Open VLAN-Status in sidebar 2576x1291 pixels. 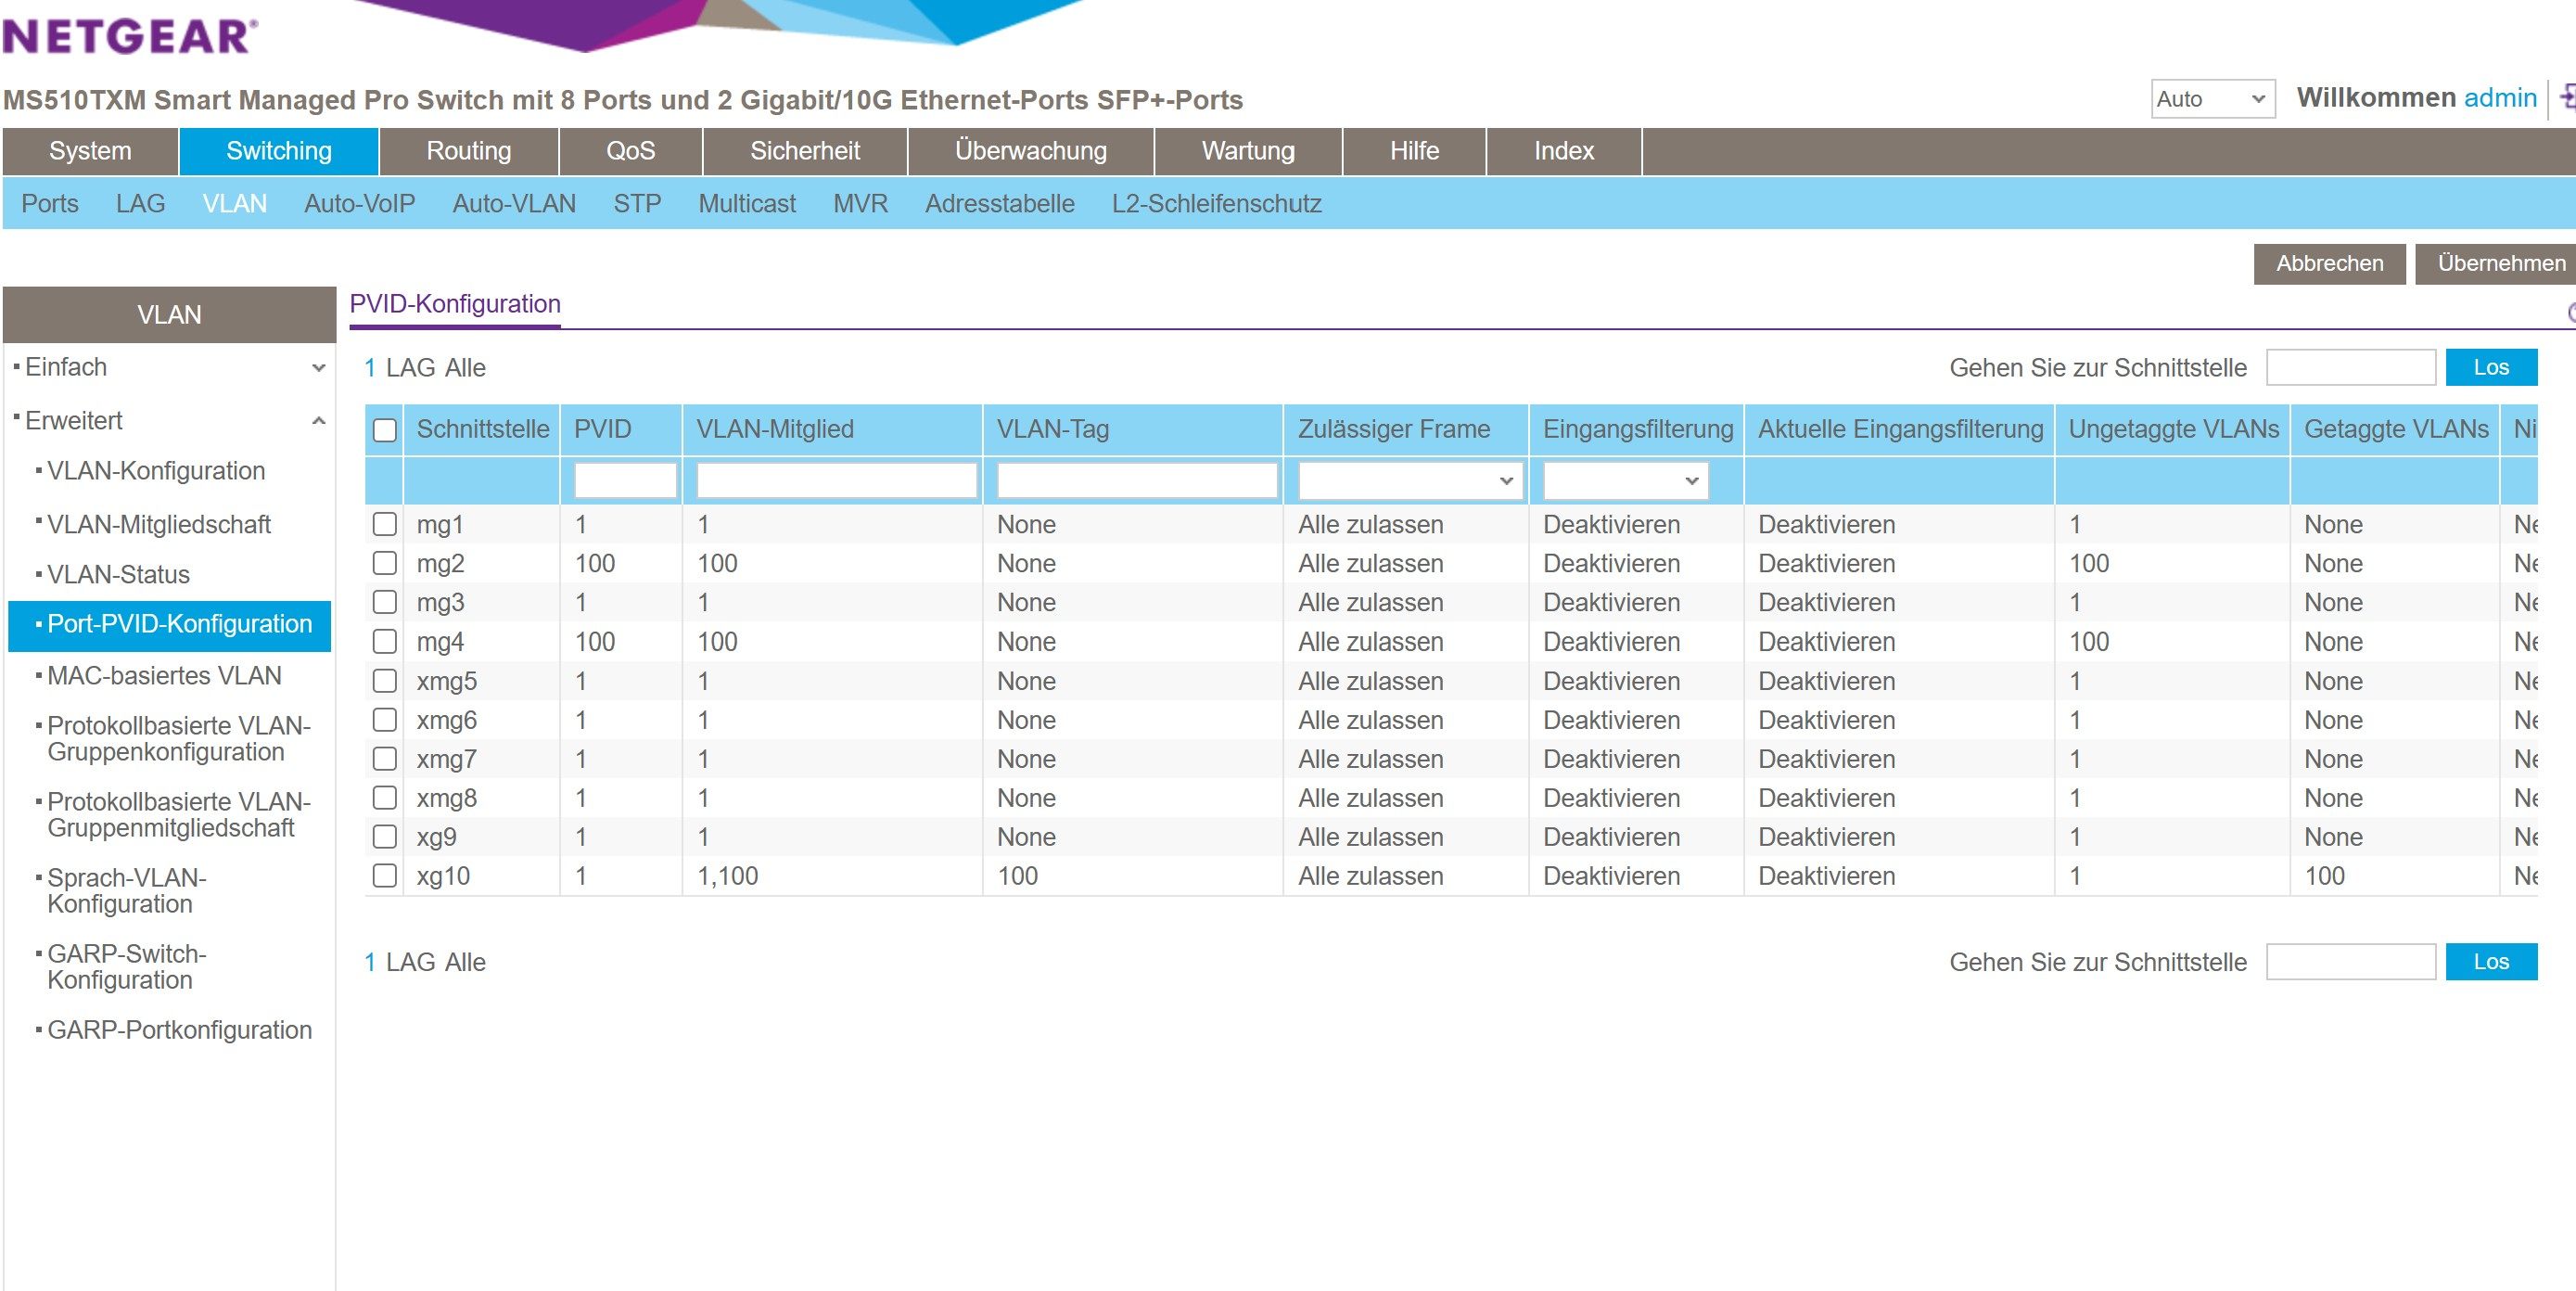coord(118,574)
